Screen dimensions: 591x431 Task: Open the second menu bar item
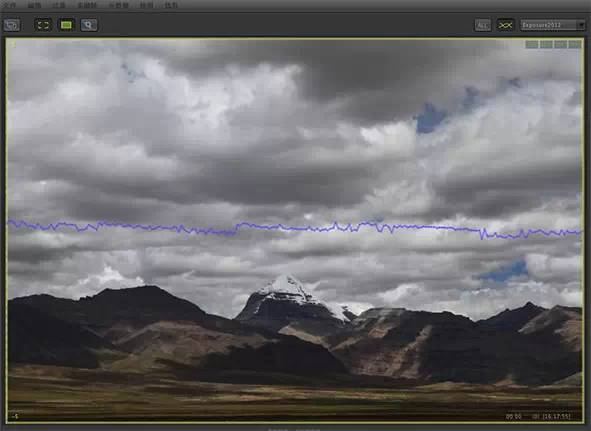click(x=34, y=5)
